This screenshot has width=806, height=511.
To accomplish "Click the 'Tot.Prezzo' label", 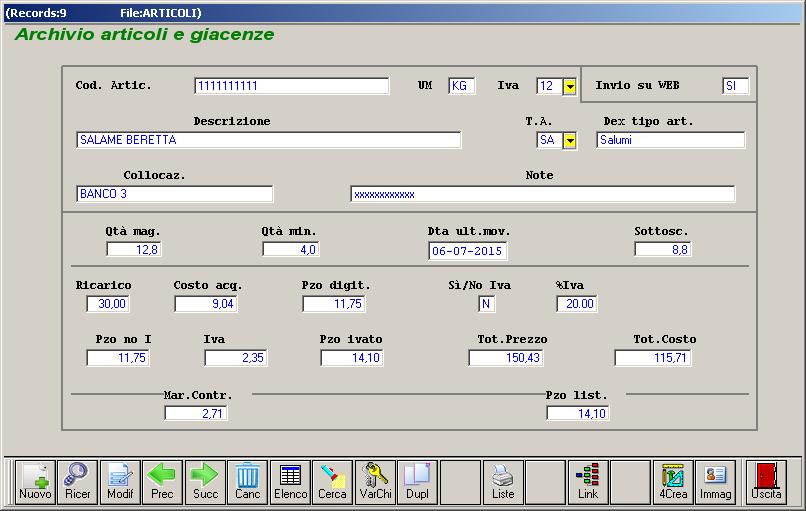I will (x=512, y=339).
